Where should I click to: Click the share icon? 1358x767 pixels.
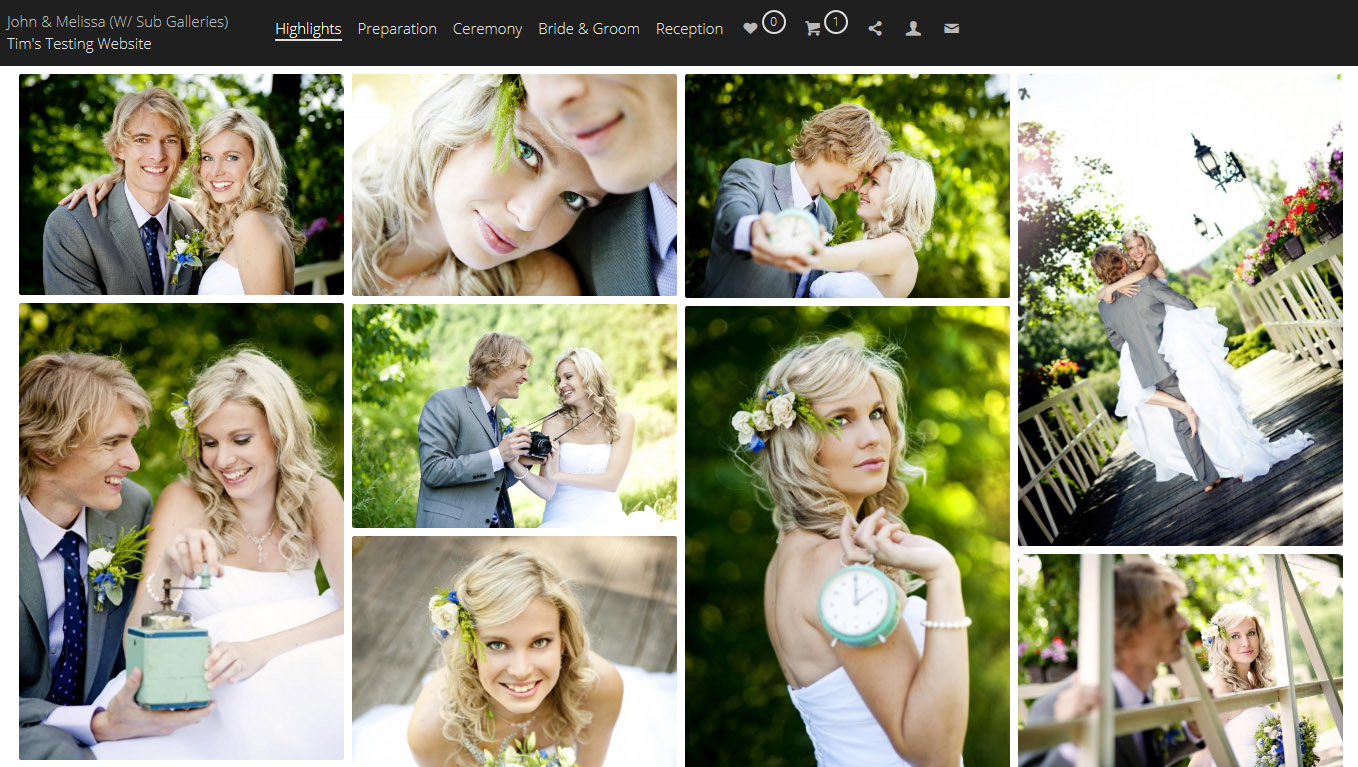tap(875, 29)
